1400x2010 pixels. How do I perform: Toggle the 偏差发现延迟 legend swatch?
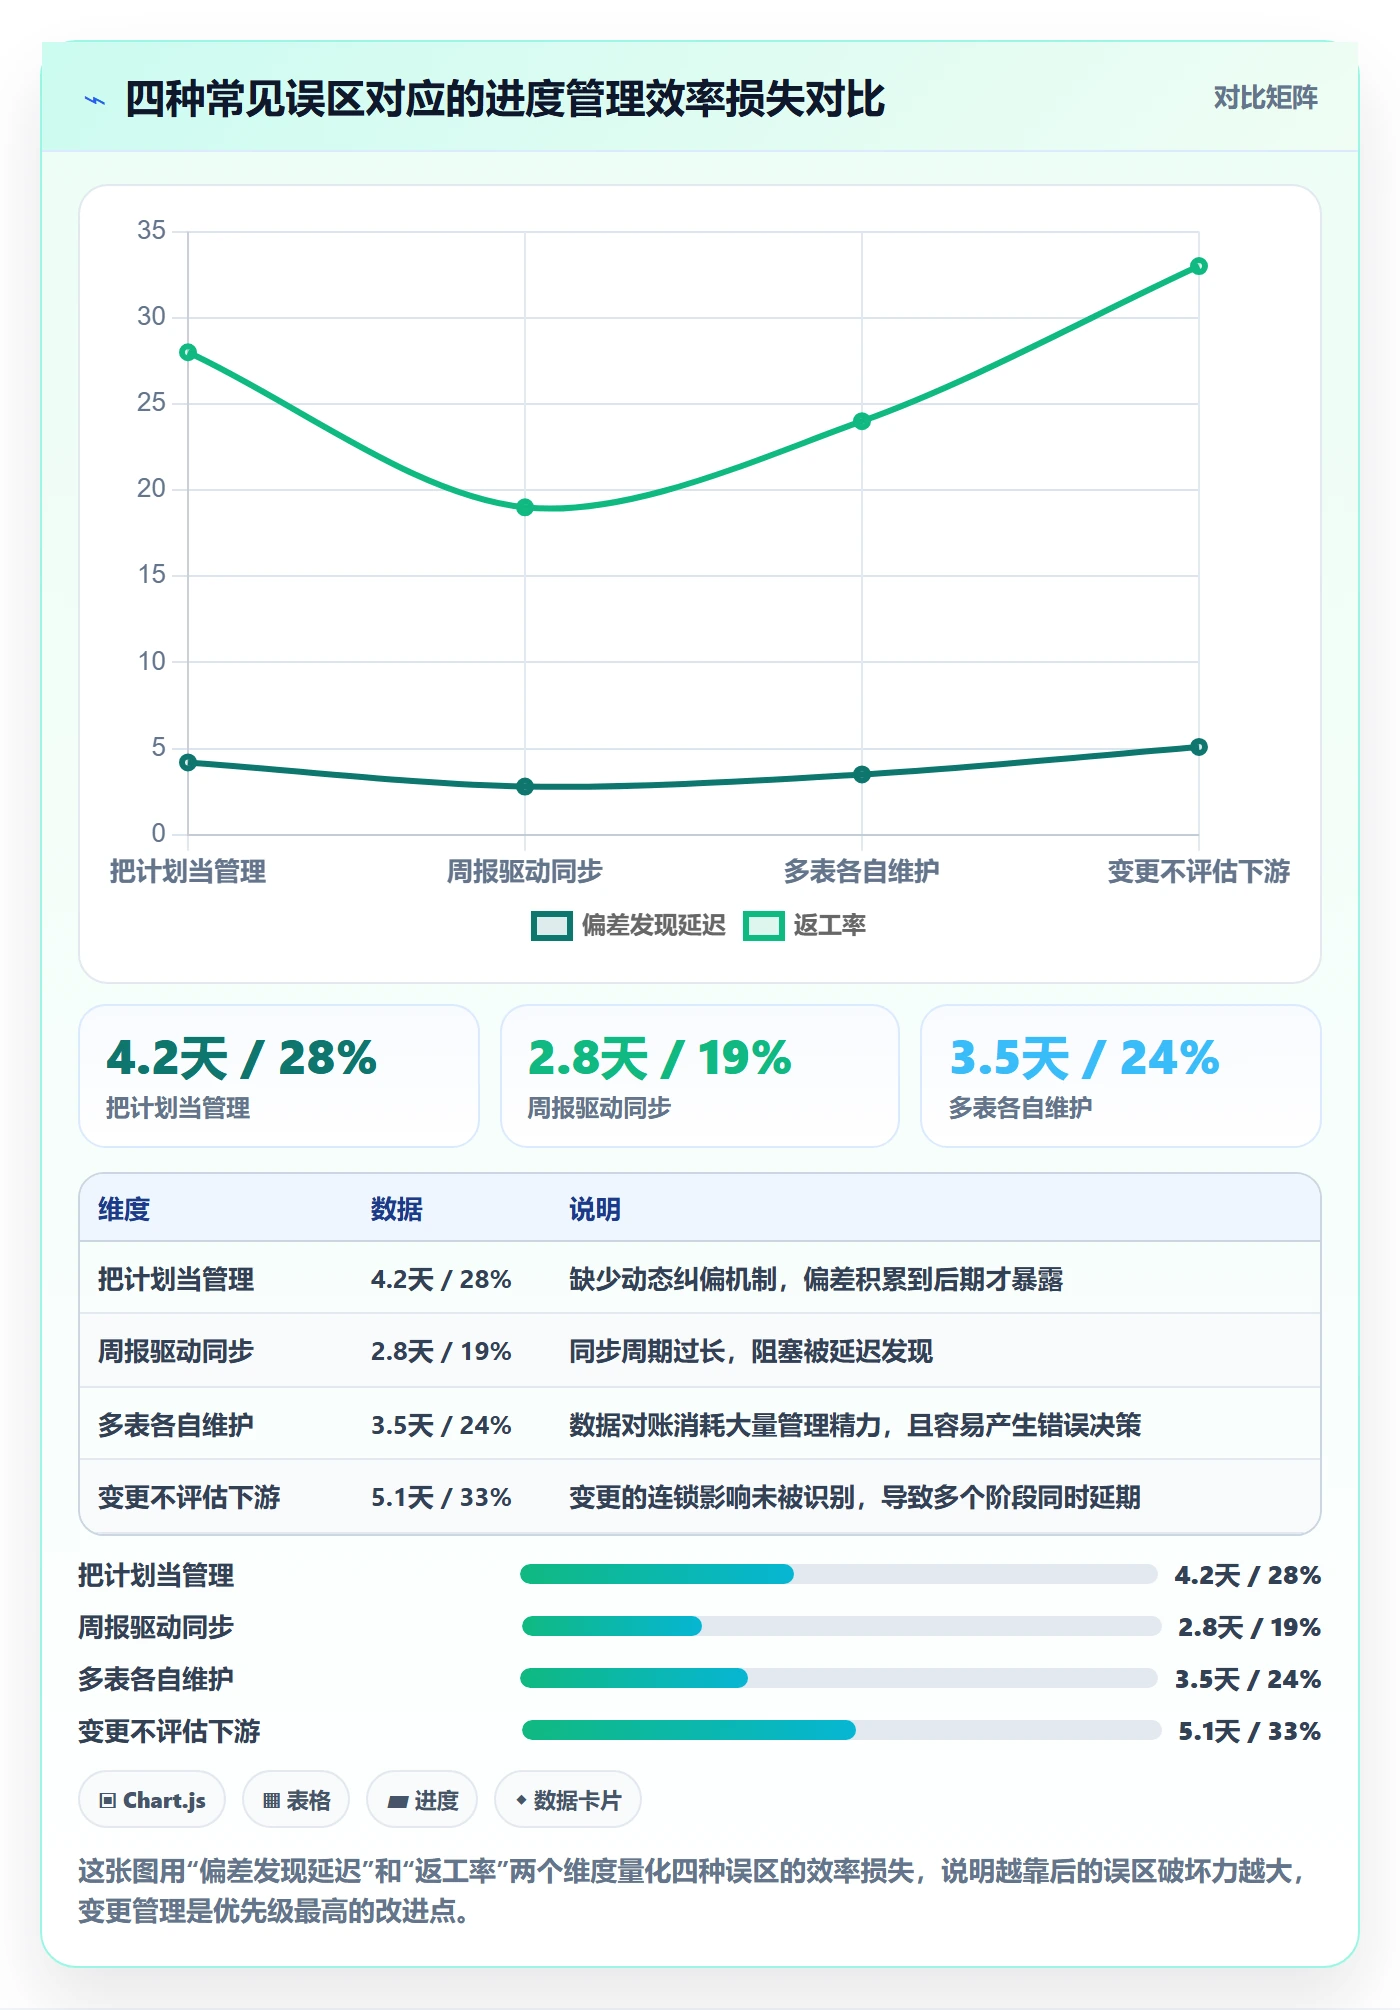[x=551, y=926]
